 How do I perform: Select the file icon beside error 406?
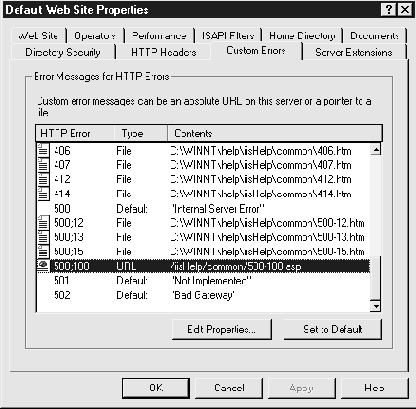tap(43, 150)
